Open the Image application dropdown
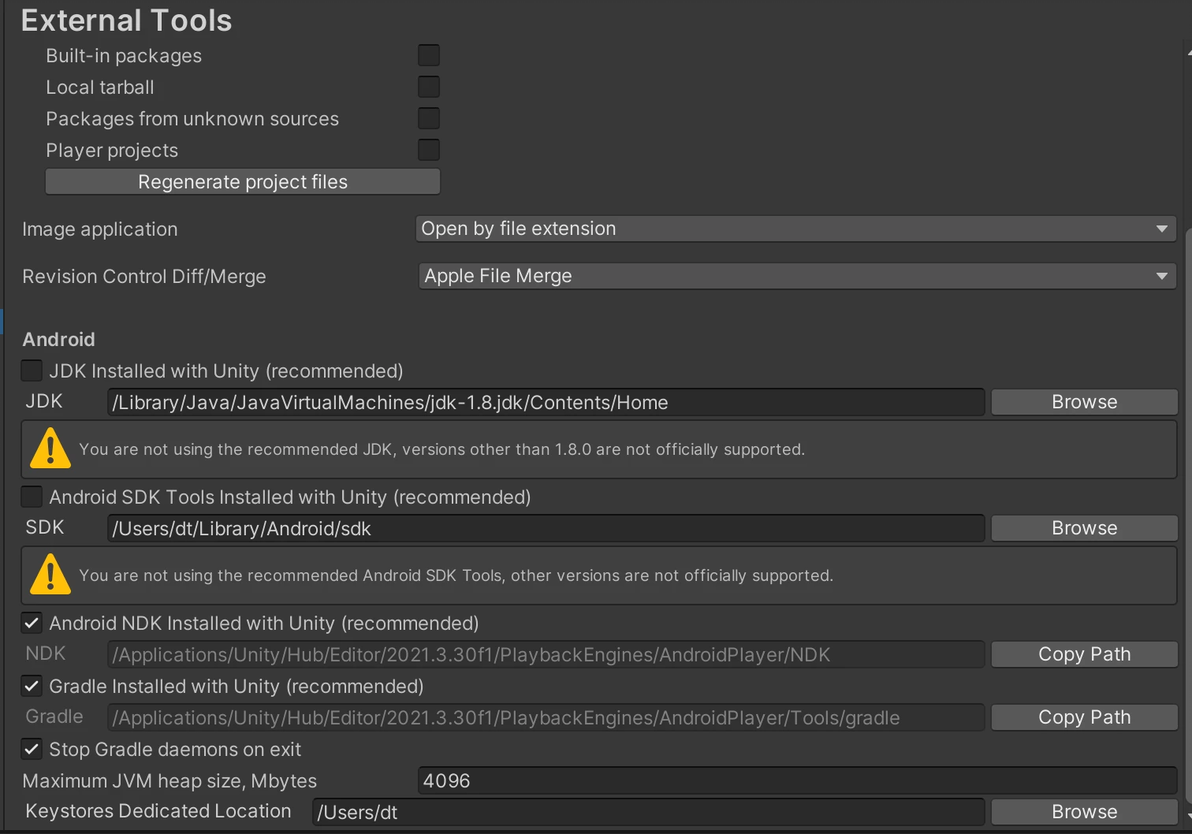The image size is (1192, 834). pyautogui.click(x=796, y=229)
